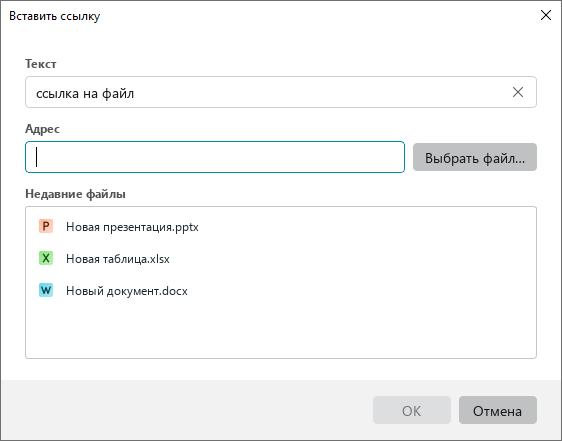
Task: Confirm the link with the OK button
Action: click(x=411, y=410)
